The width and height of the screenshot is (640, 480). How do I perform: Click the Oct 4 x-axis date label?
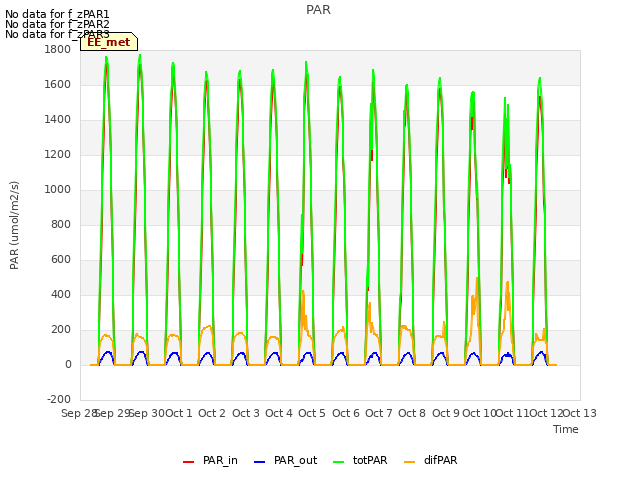click(x=279, y=413)
